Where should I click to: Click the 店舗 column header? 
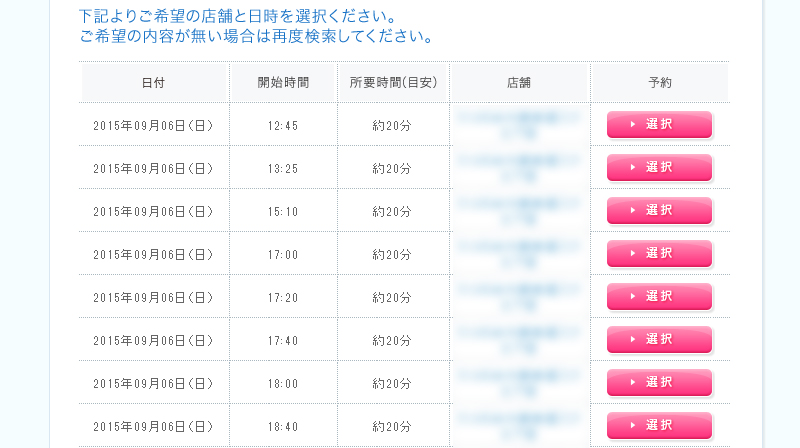519,83
